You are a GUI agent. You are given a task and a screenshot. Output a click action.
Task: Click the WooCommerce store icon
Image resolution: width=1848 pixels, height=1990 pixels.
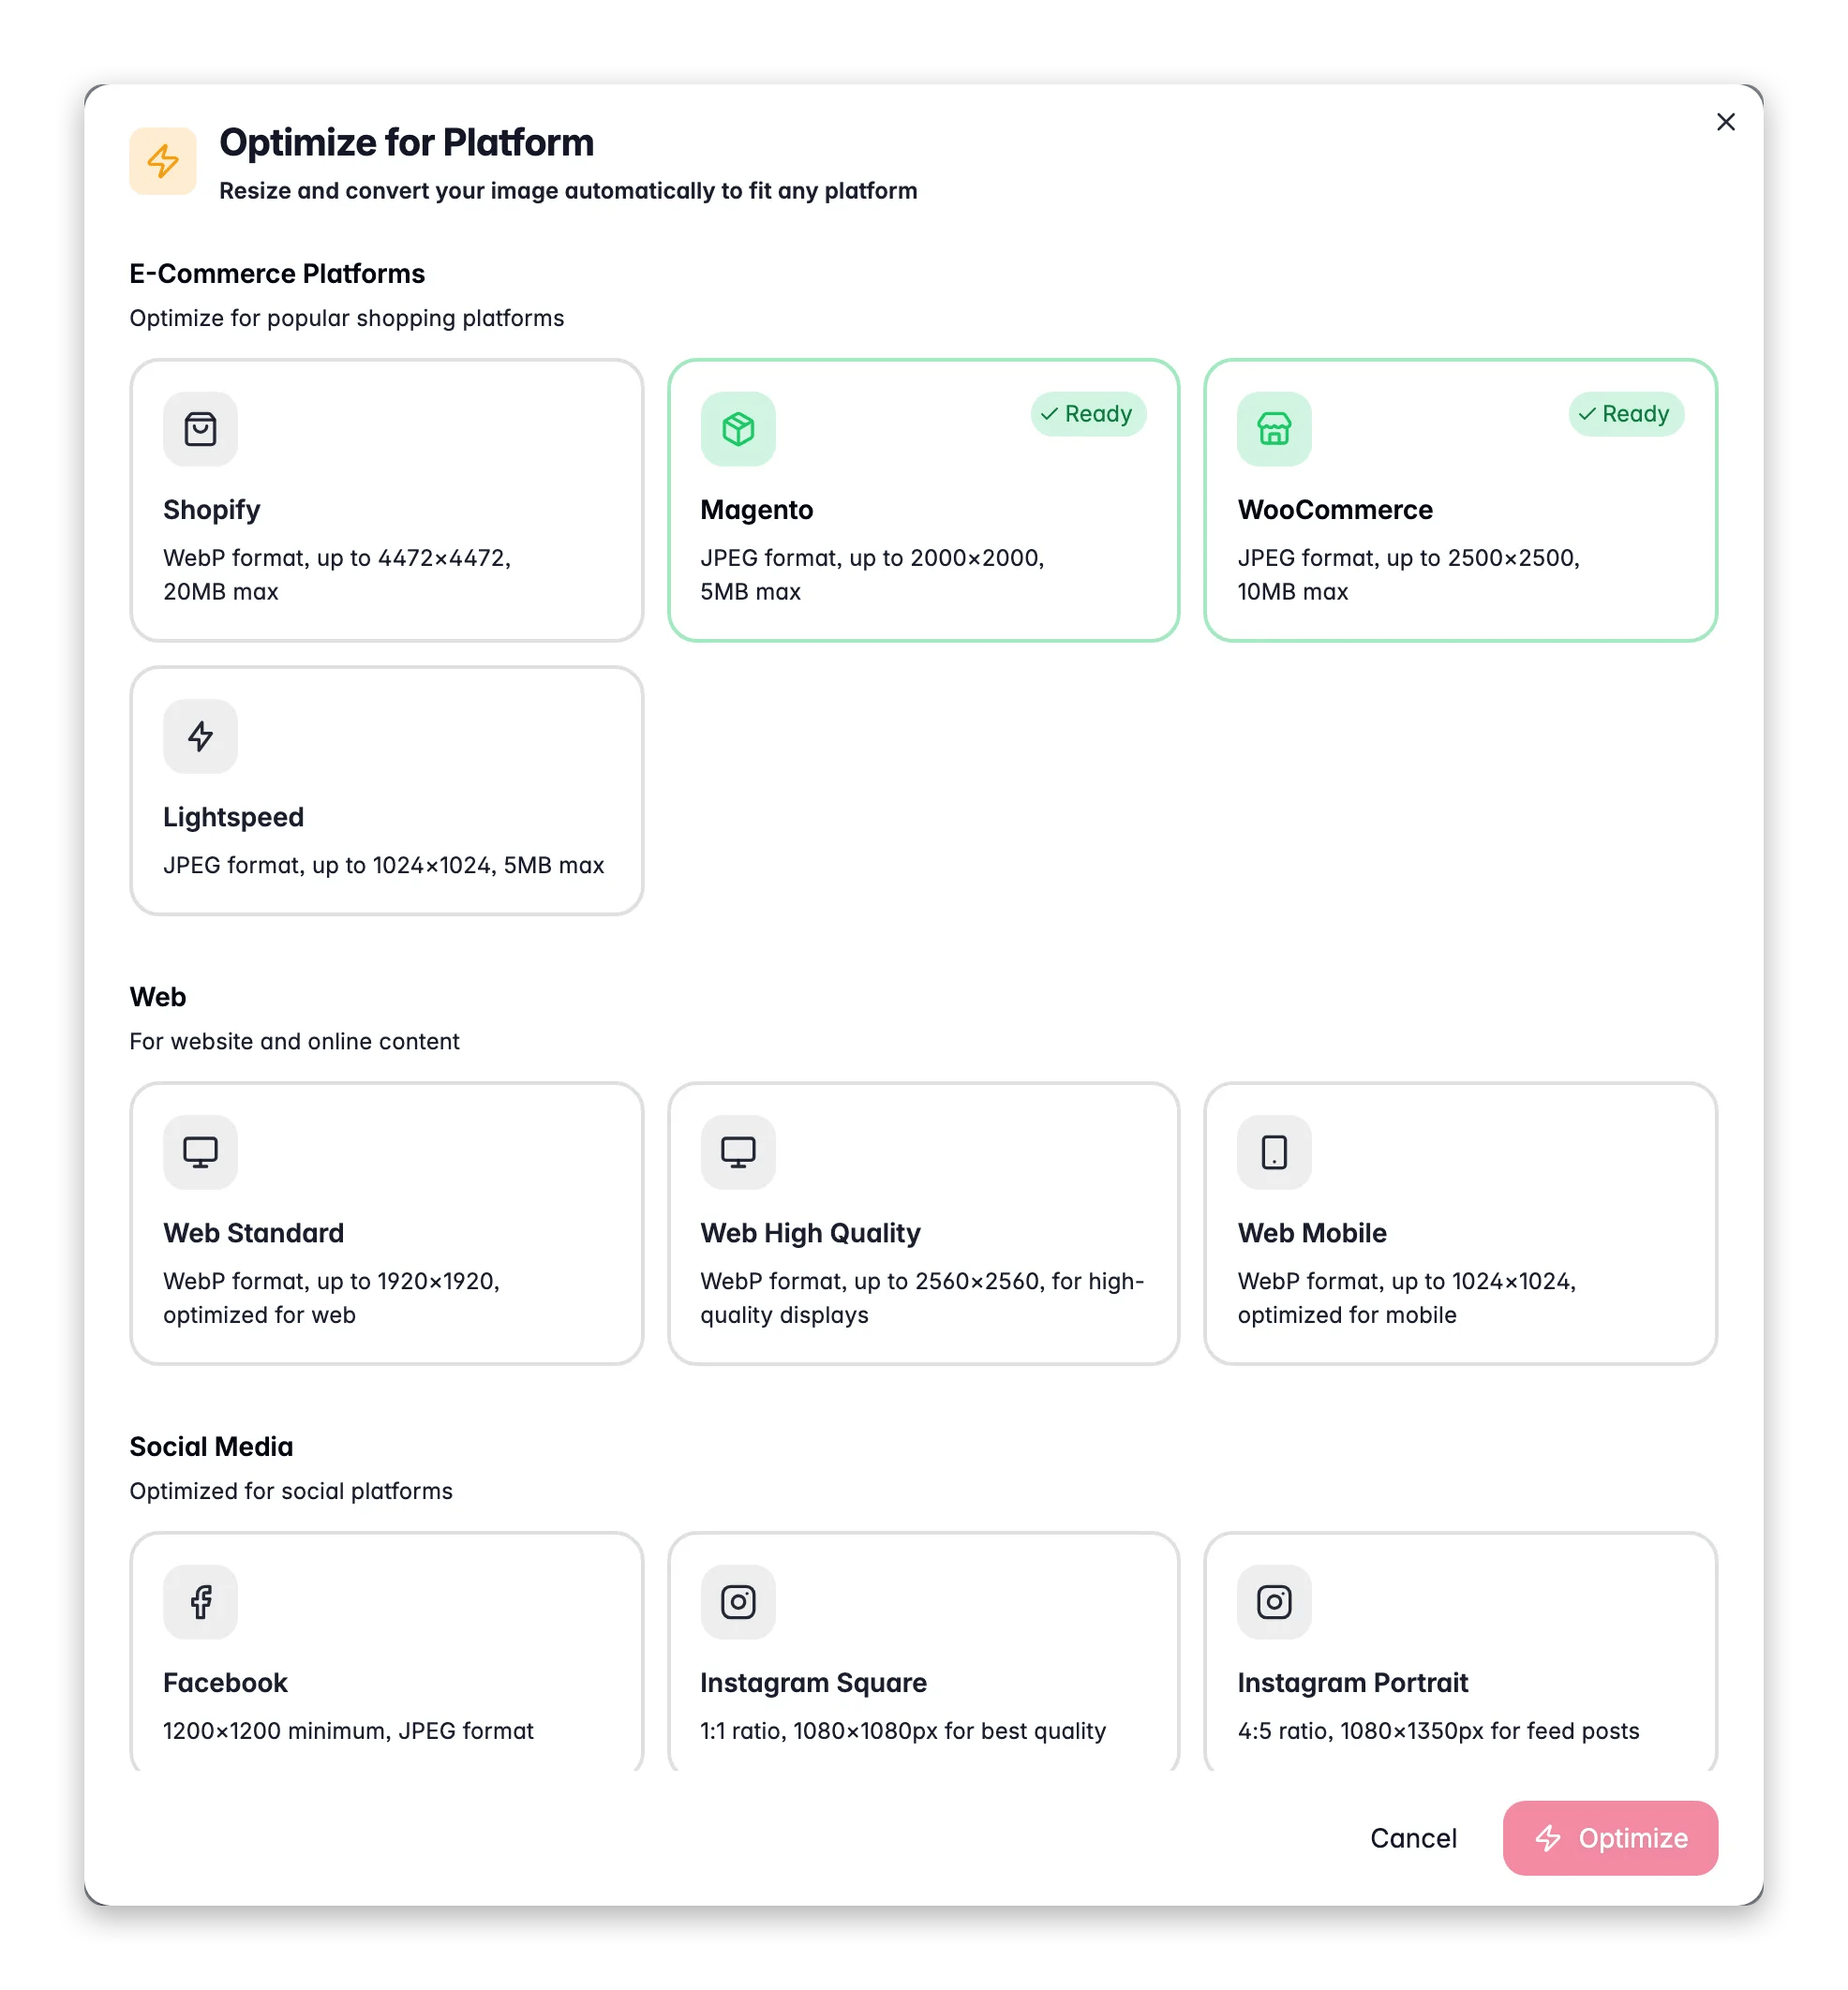point(1274,429)
